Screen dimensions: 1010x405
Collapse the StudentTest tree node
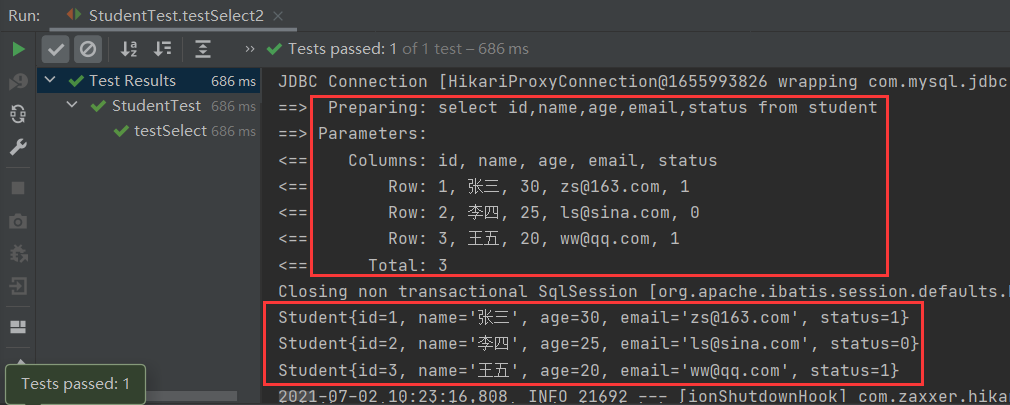[x=73, y=106]
